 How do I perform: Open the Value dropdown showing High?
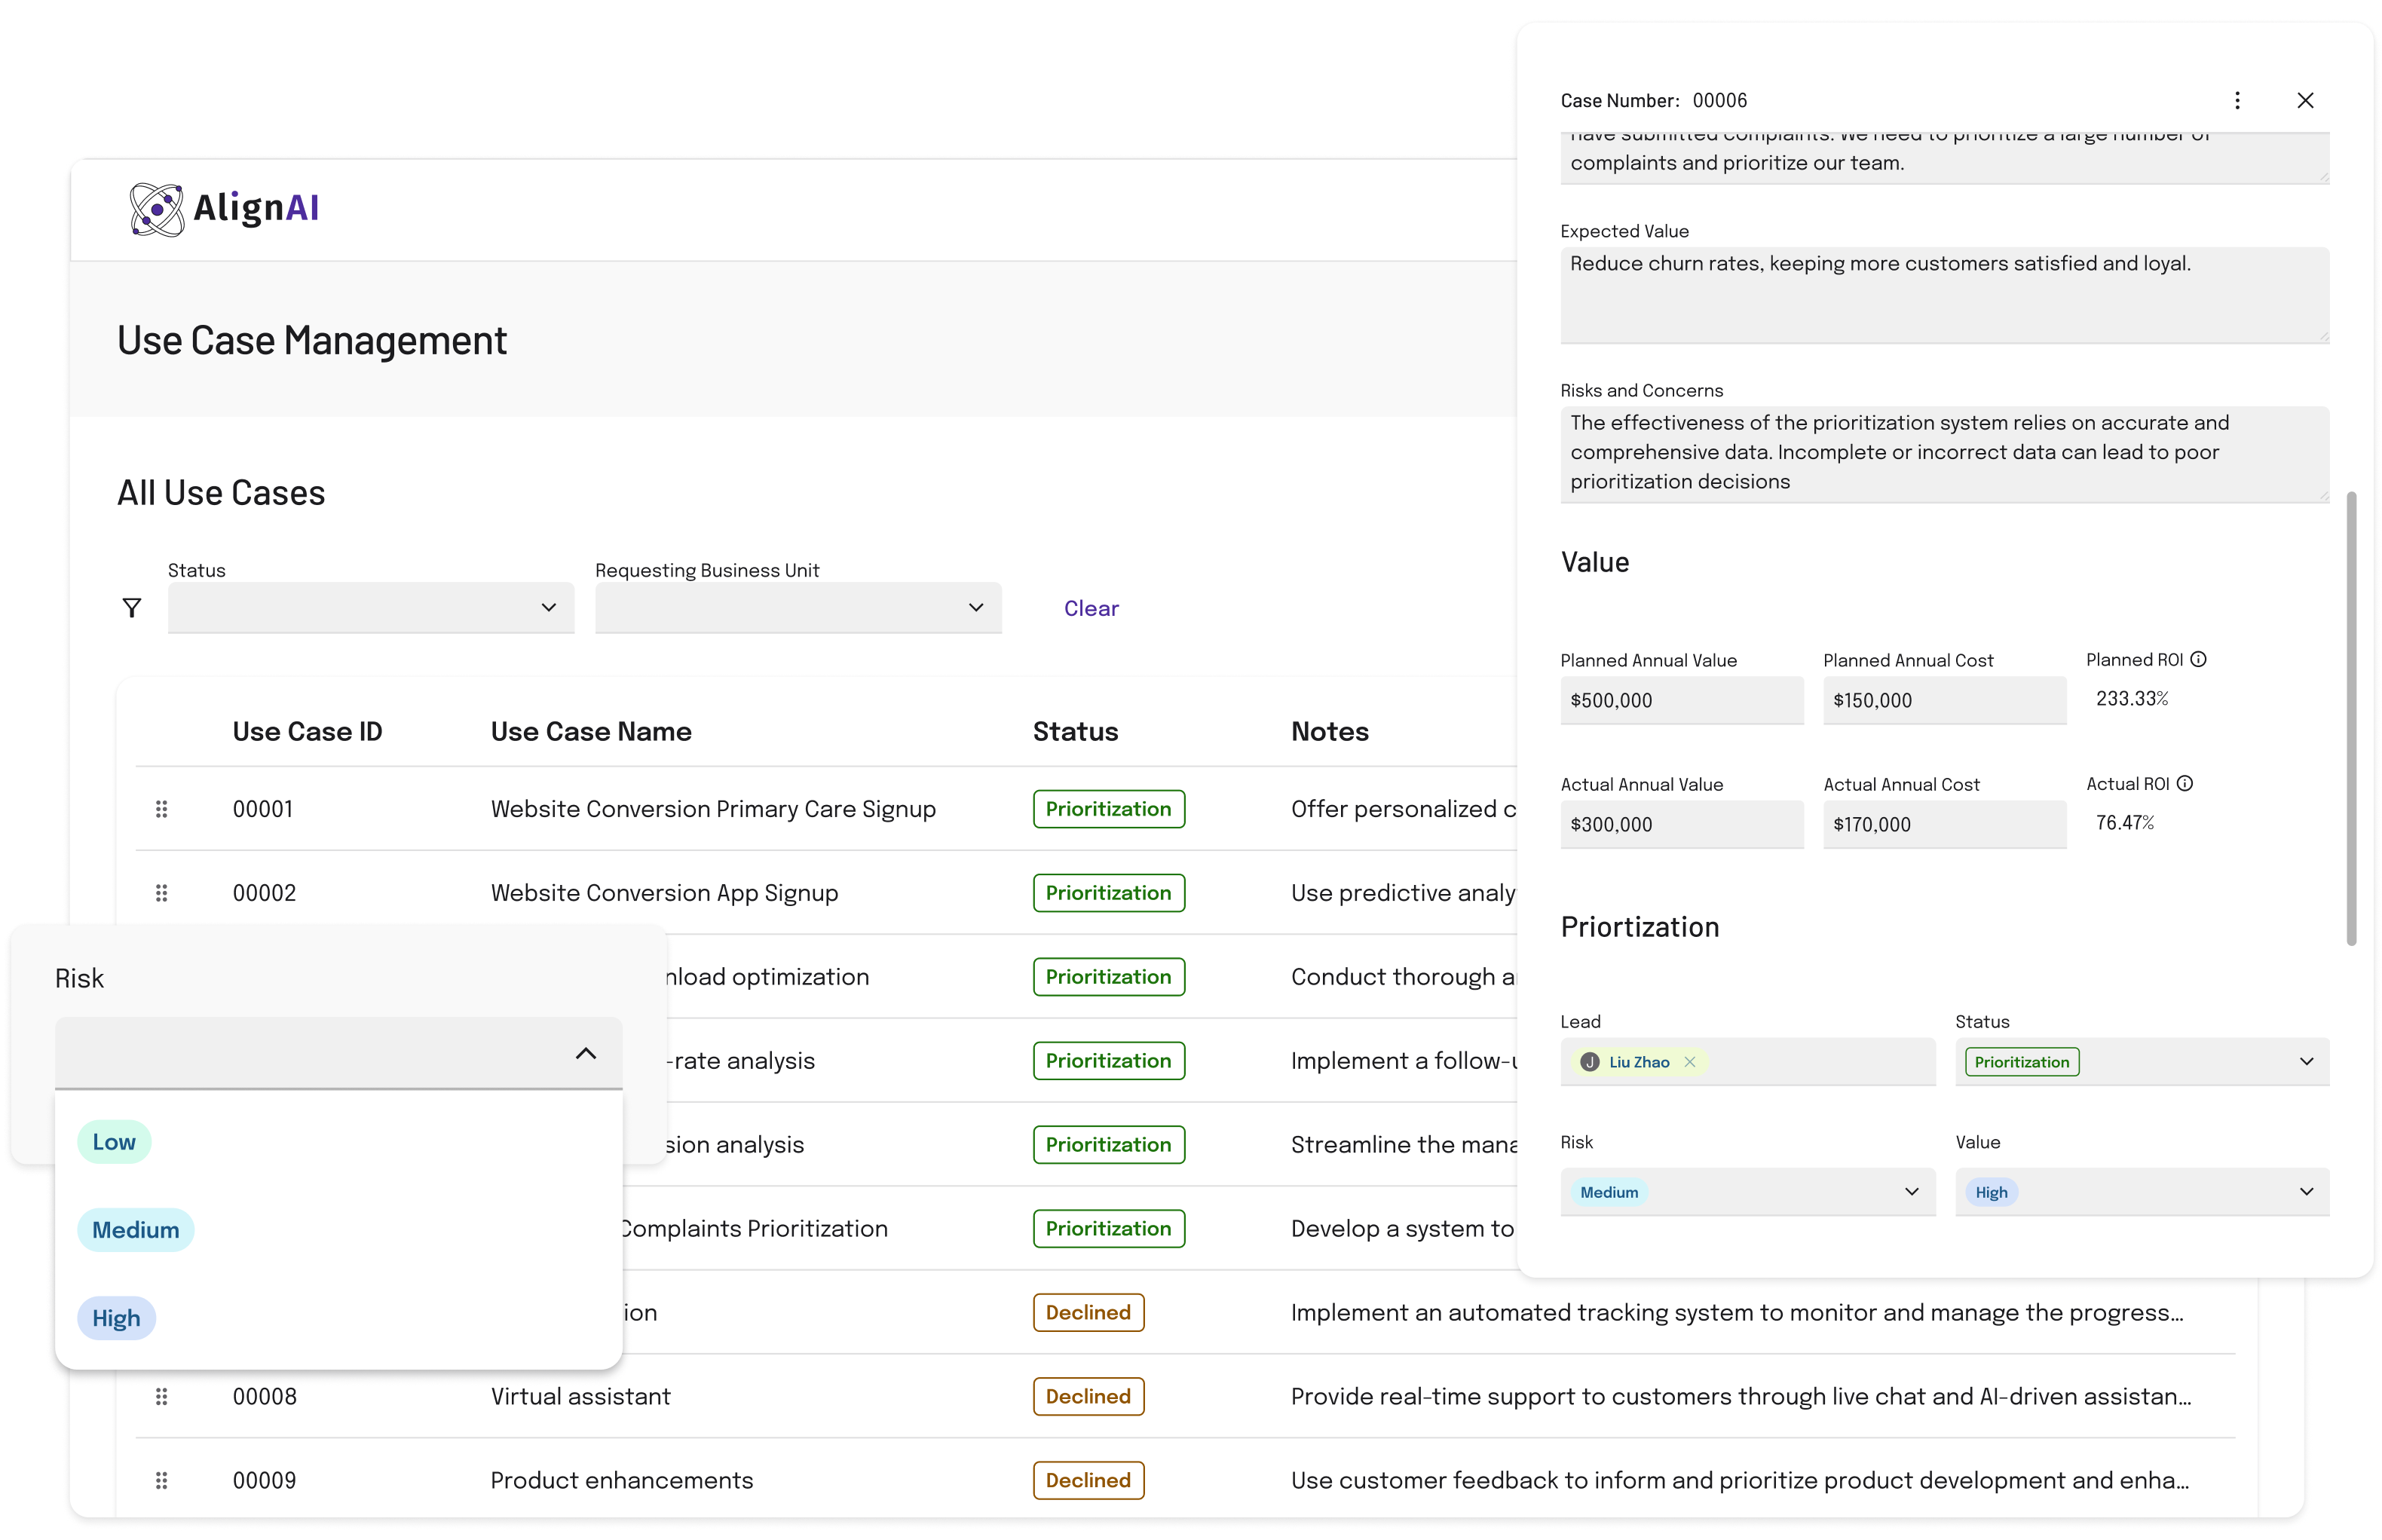[x=2140, y=1191]
